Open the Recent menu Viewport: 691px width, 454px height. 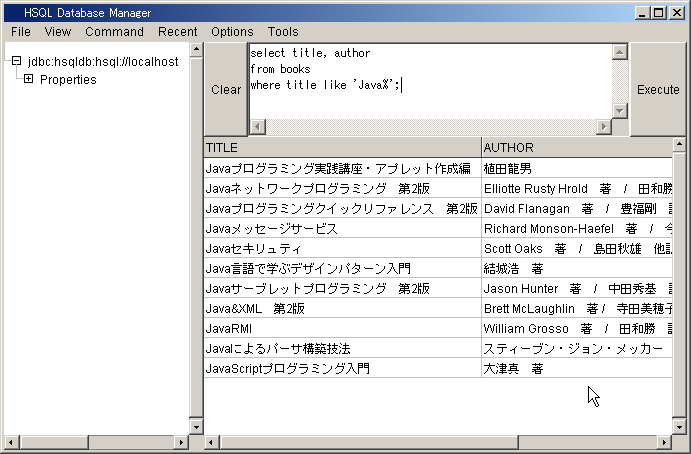coord(177,32)
